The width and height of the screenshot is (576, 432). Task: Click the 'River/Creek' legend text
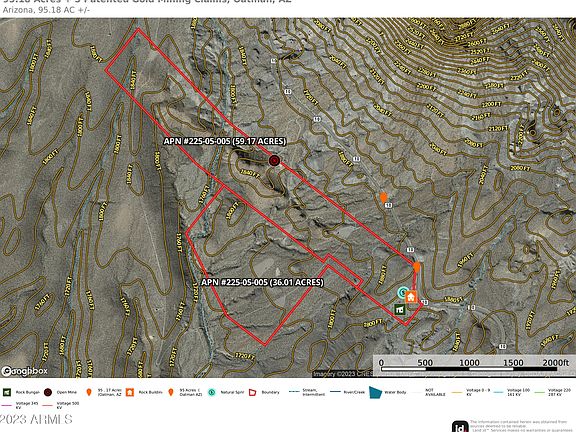coord(354,392)
